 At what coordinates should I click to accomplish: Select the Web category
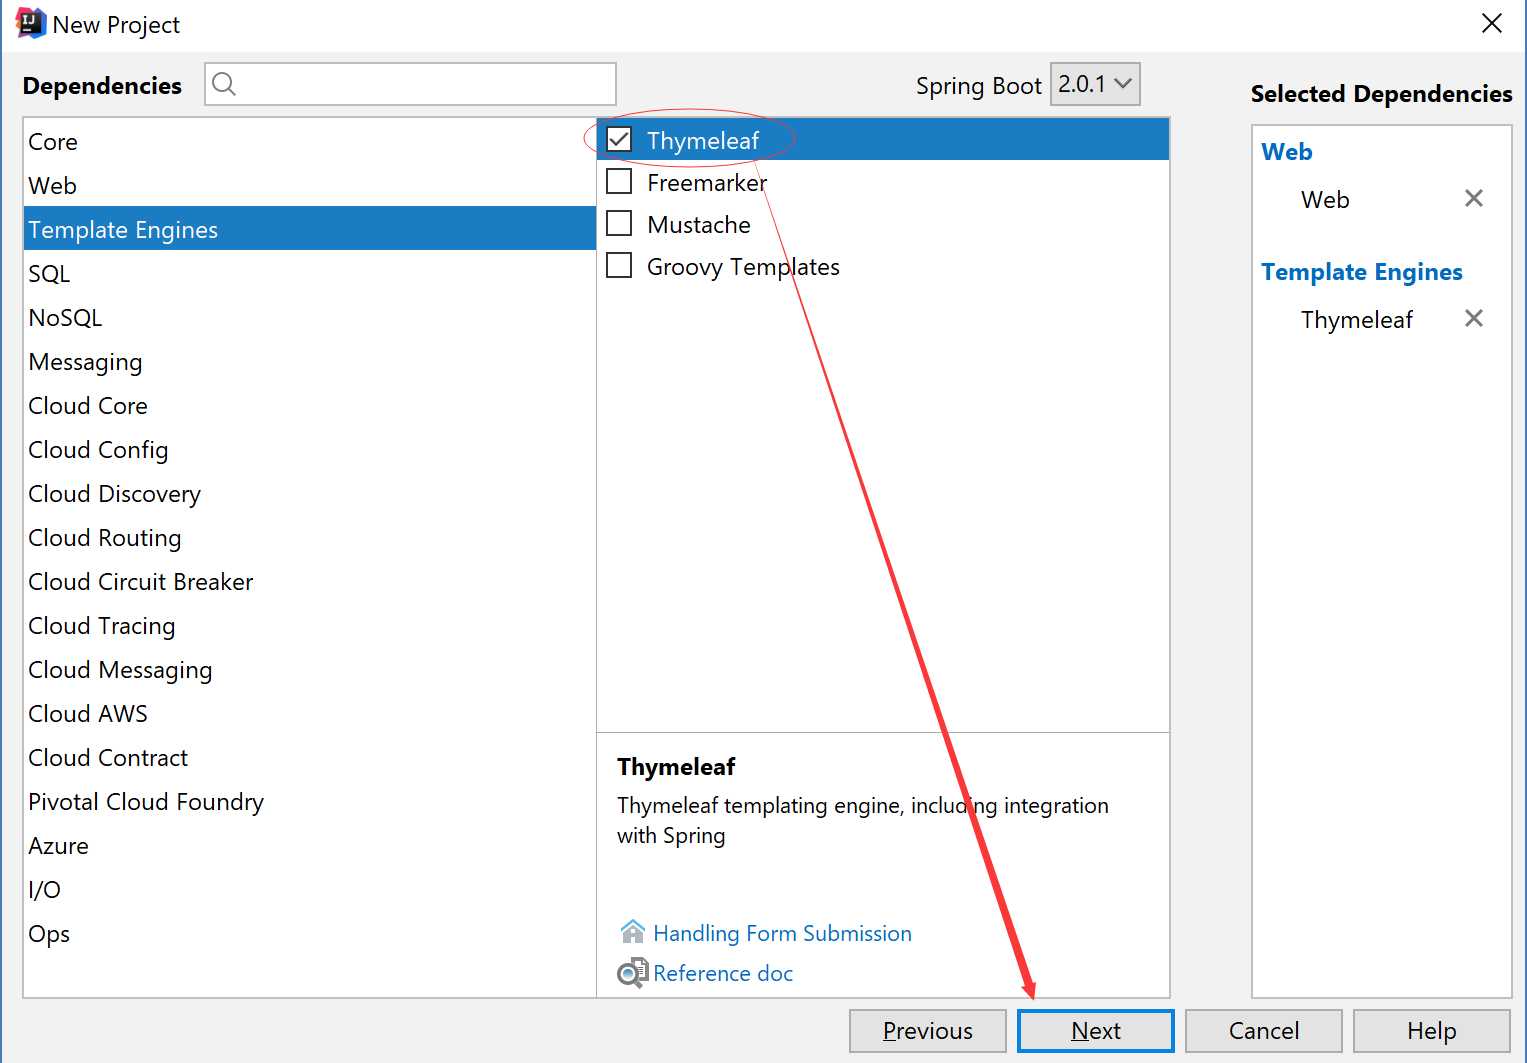point(309,185)
